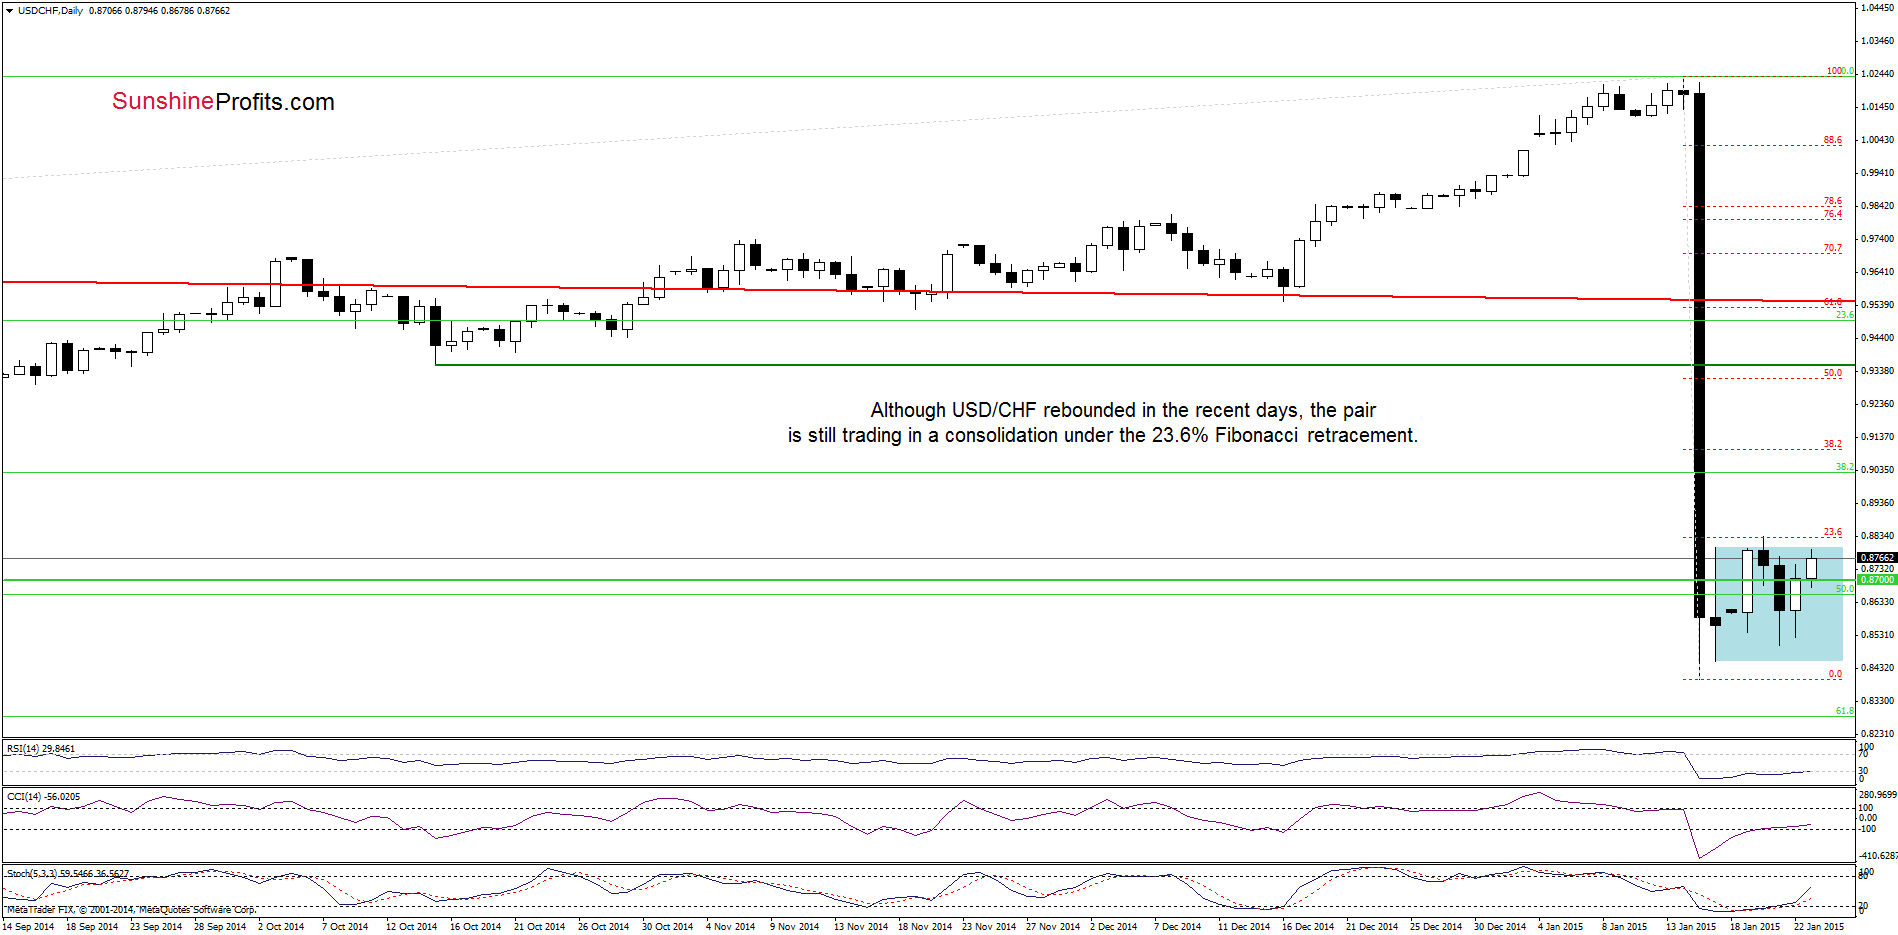Click the red 0.0 Fibonacci level label
The width and height of the screenshot is (1898, 935).
1835,674
